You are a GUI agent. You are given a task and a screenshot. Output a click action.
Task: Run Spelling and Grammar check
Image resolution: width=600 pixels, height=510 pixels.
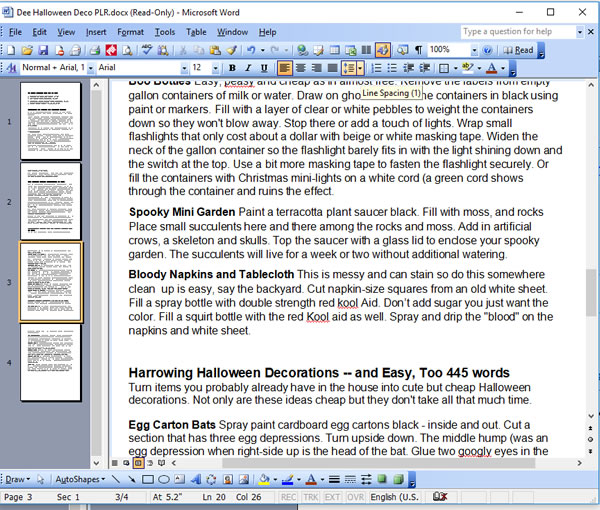point(147,50)
